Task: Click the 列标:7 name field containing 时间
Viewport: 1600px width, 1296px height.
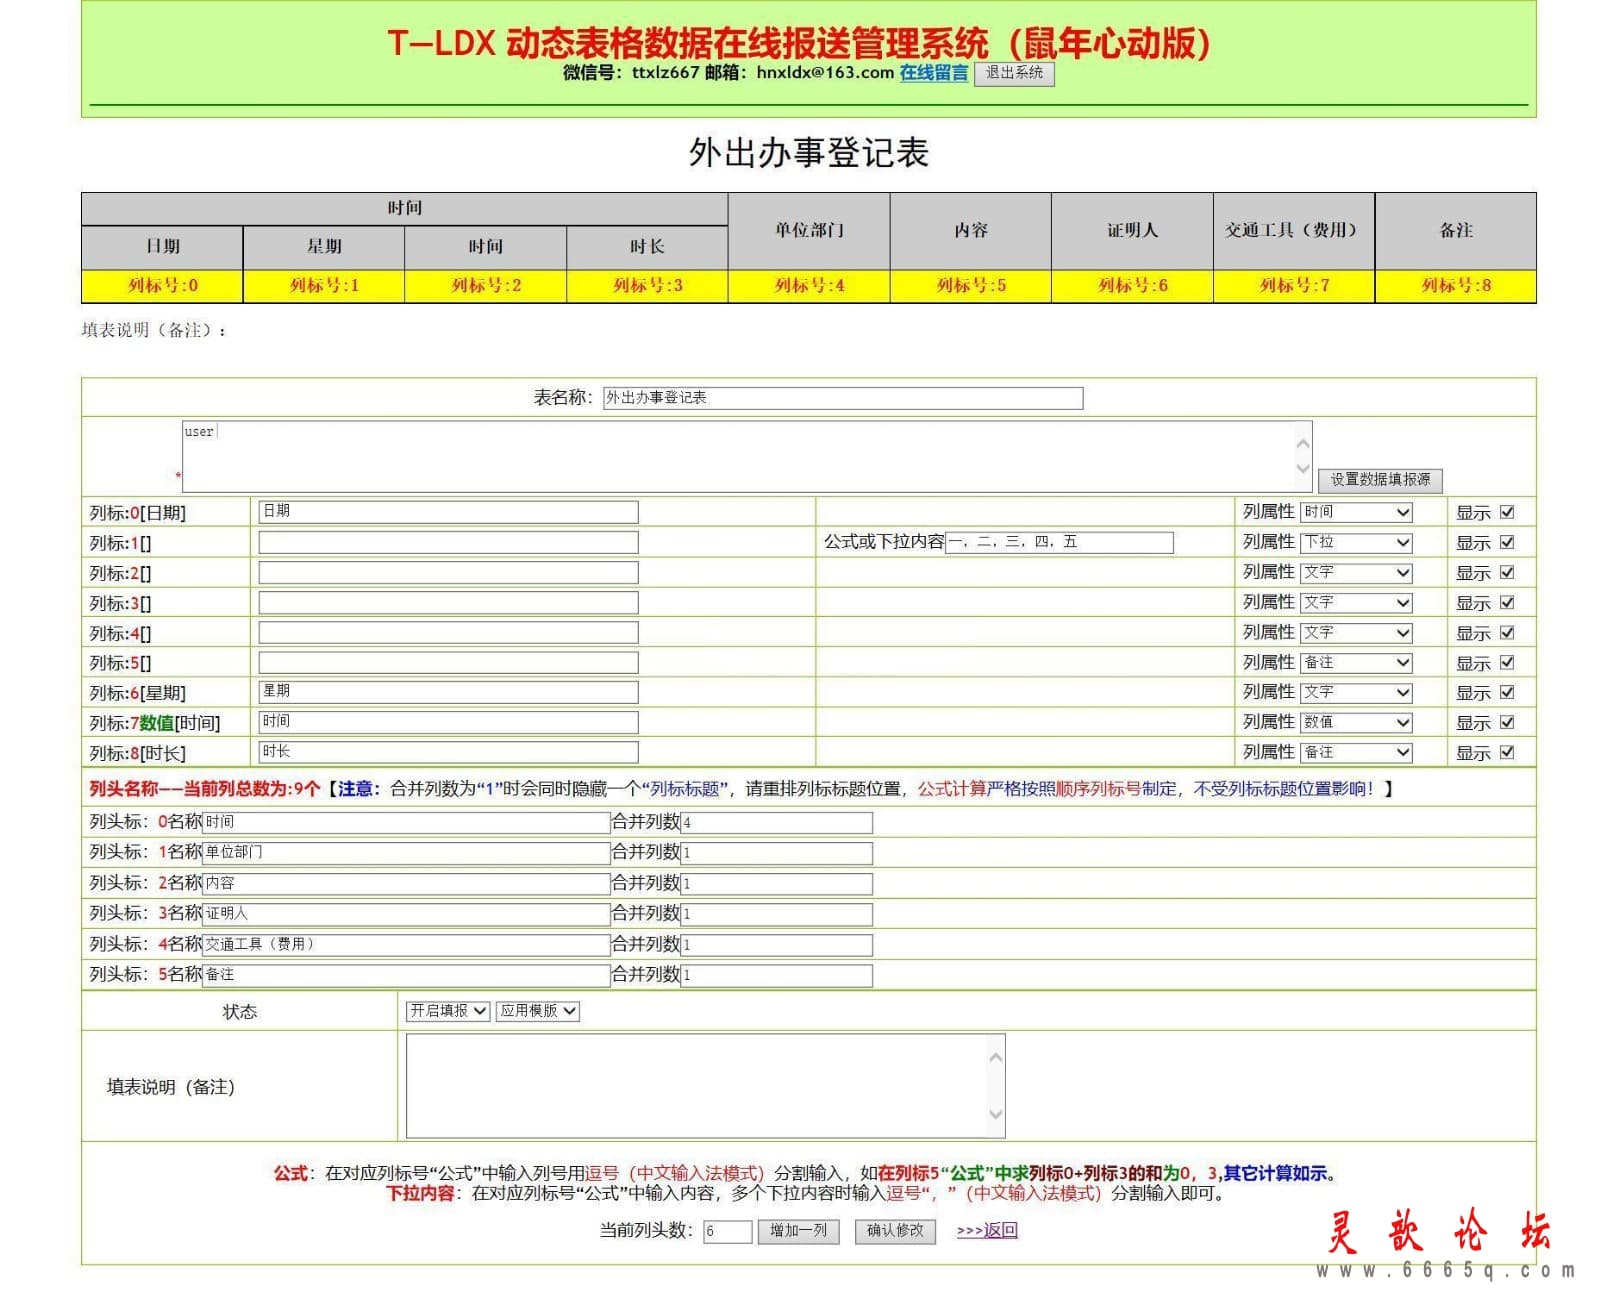Action: (448, 722)
